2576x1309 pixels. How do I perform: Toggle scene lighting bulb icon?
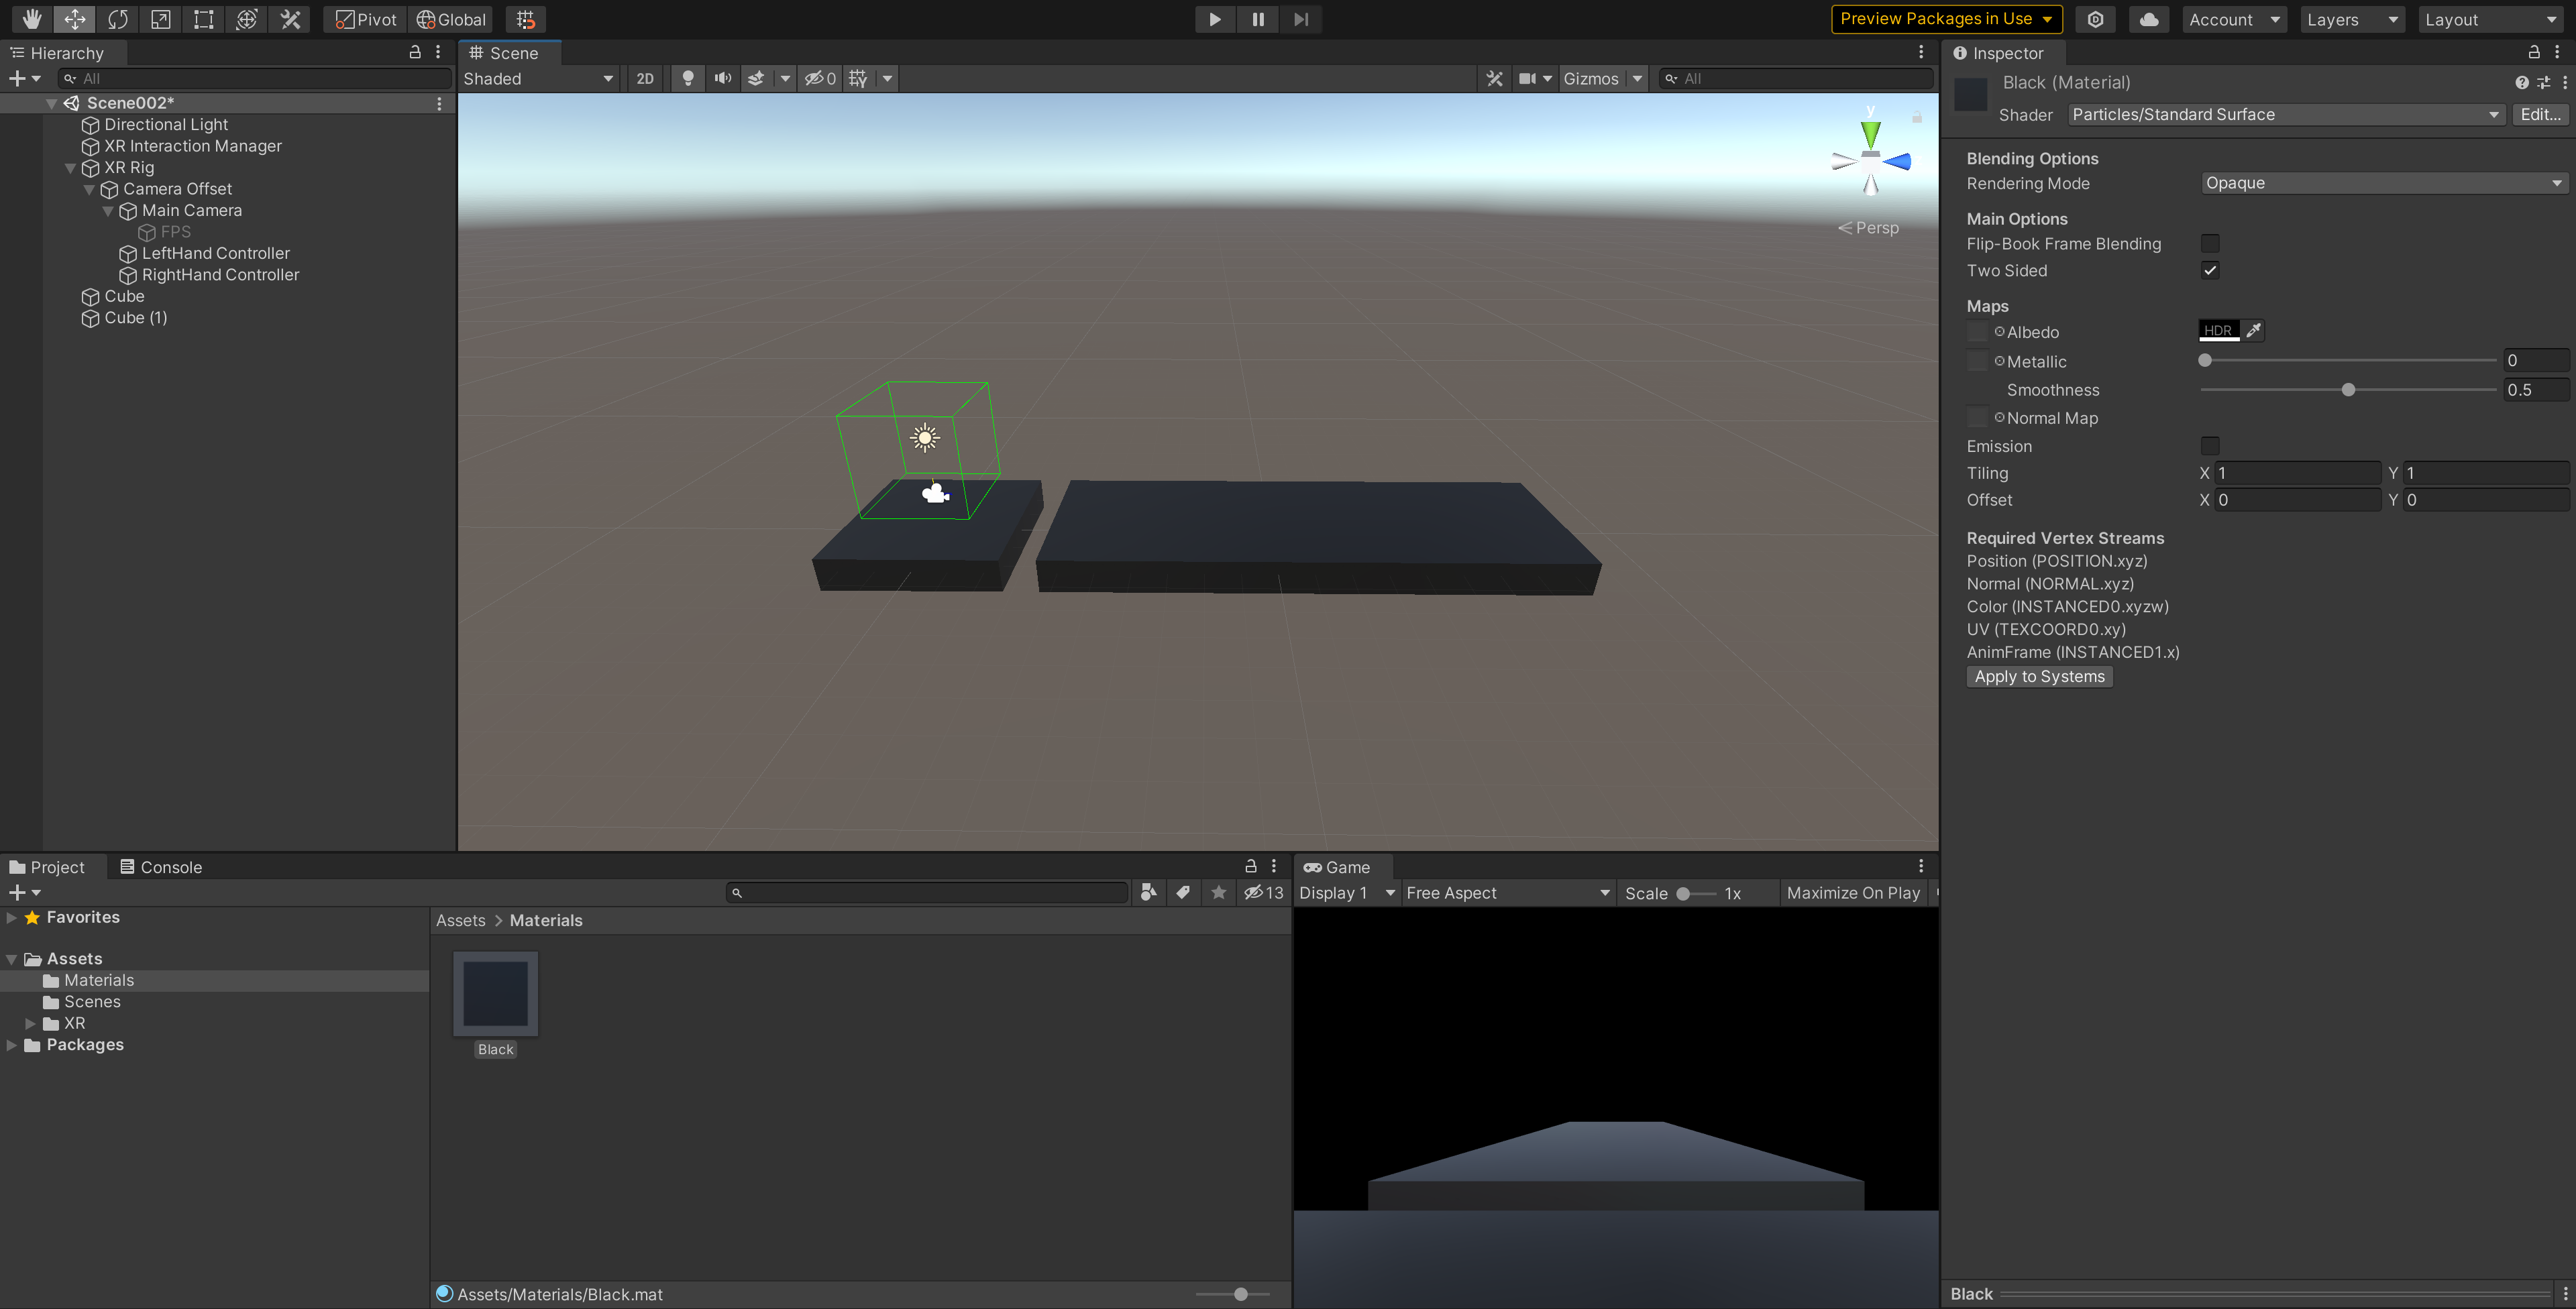[688, 78]
